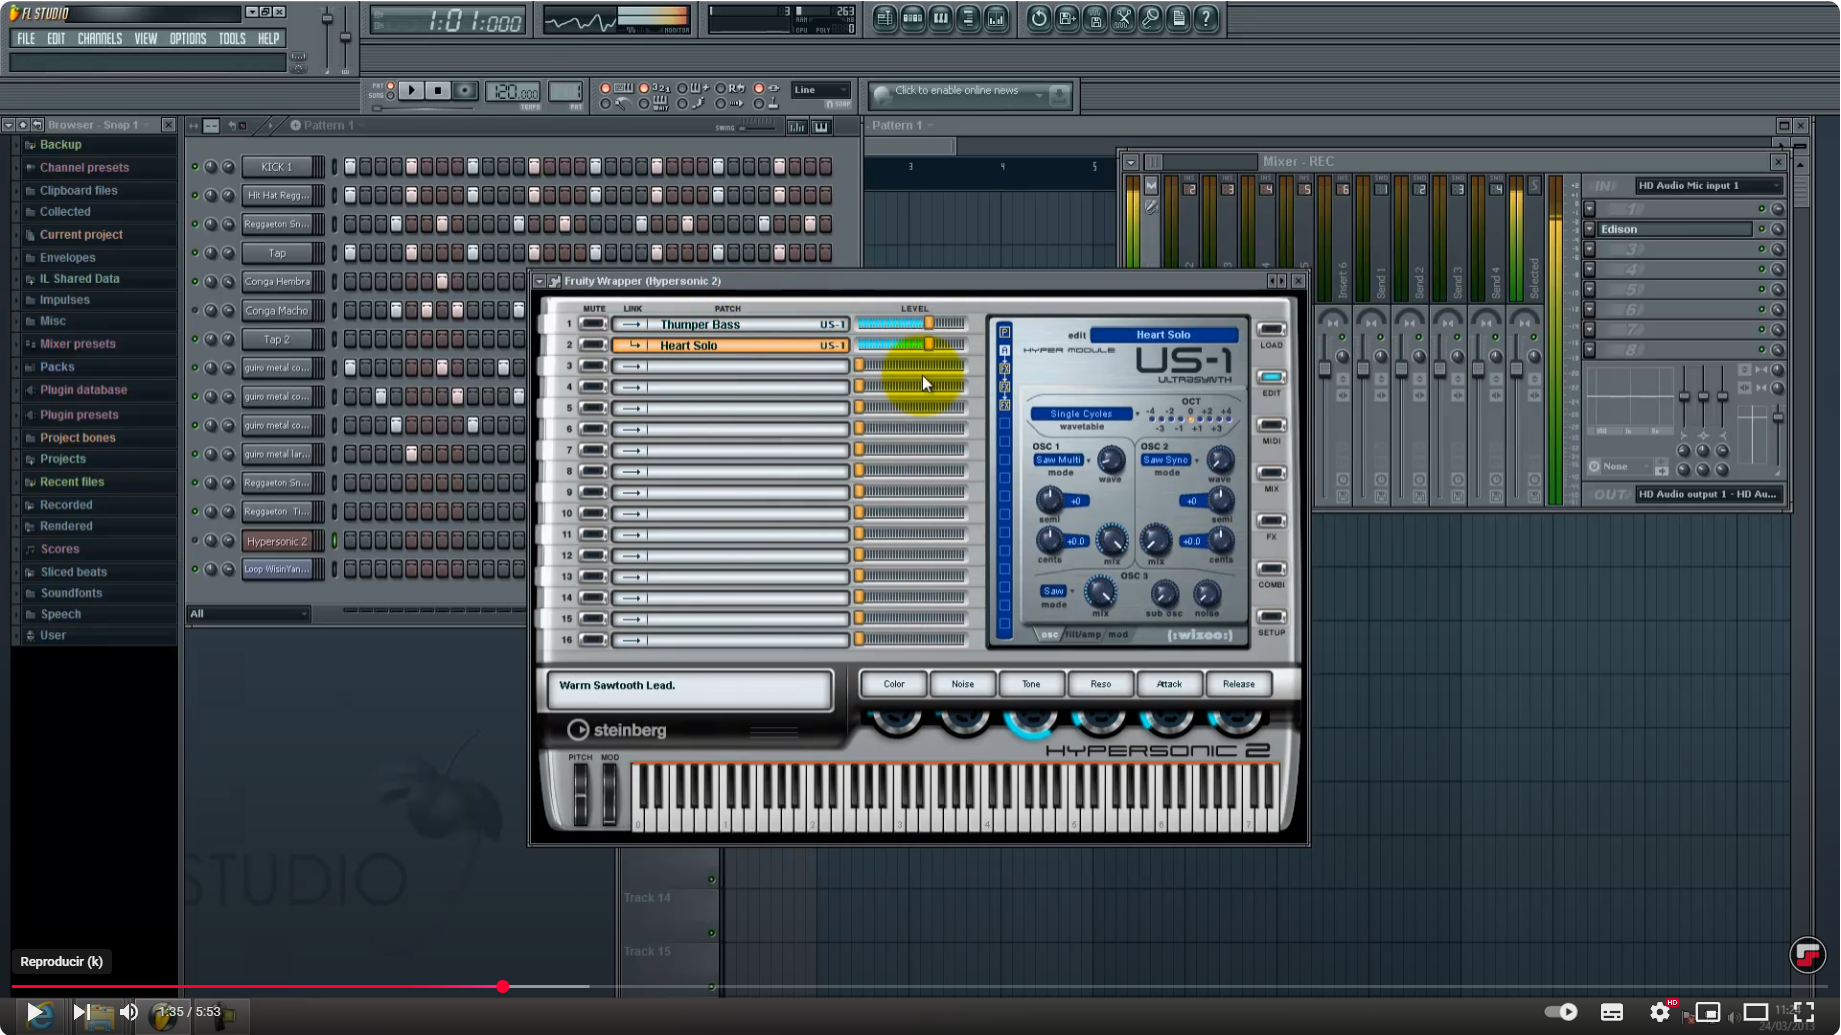Click the LOAD button in Hypersonic 2
This screenshot has height=1035, width=1841.
1271,330
